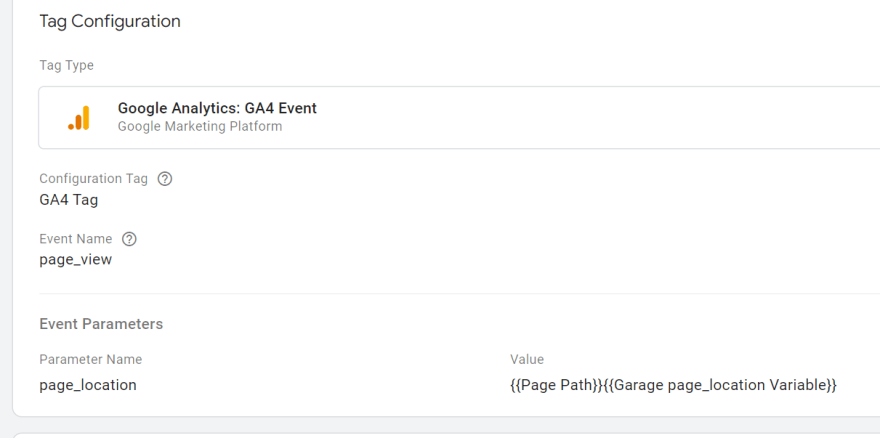Click the Garage page_location Variable text
This screenshot has height=438, width=880.
720,385
